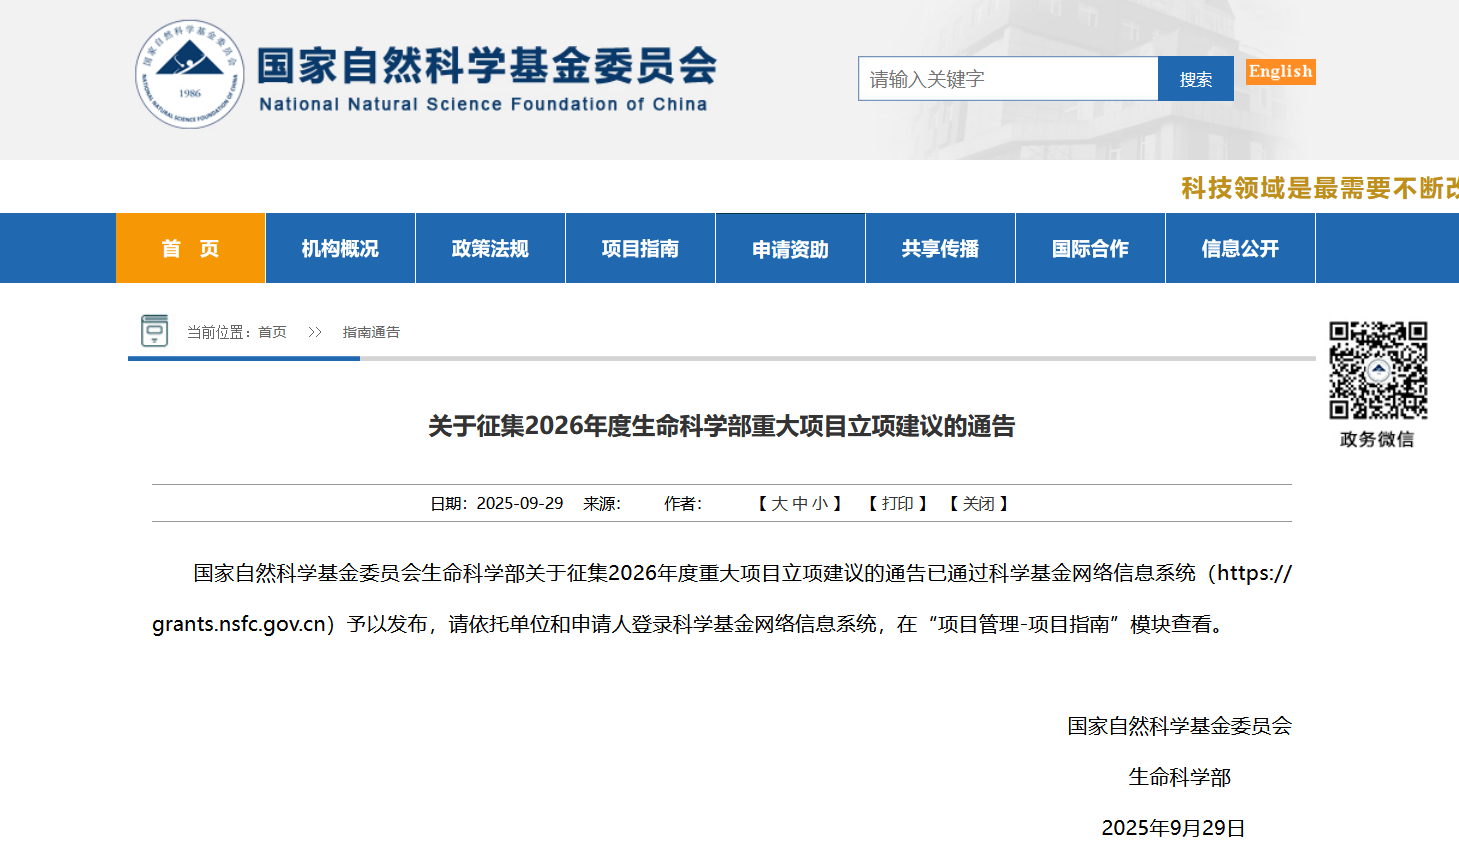This screenshot has height=847, width=1459.
Task: Select 项目指南 in the navigation bar
Action: coord(640,248)
